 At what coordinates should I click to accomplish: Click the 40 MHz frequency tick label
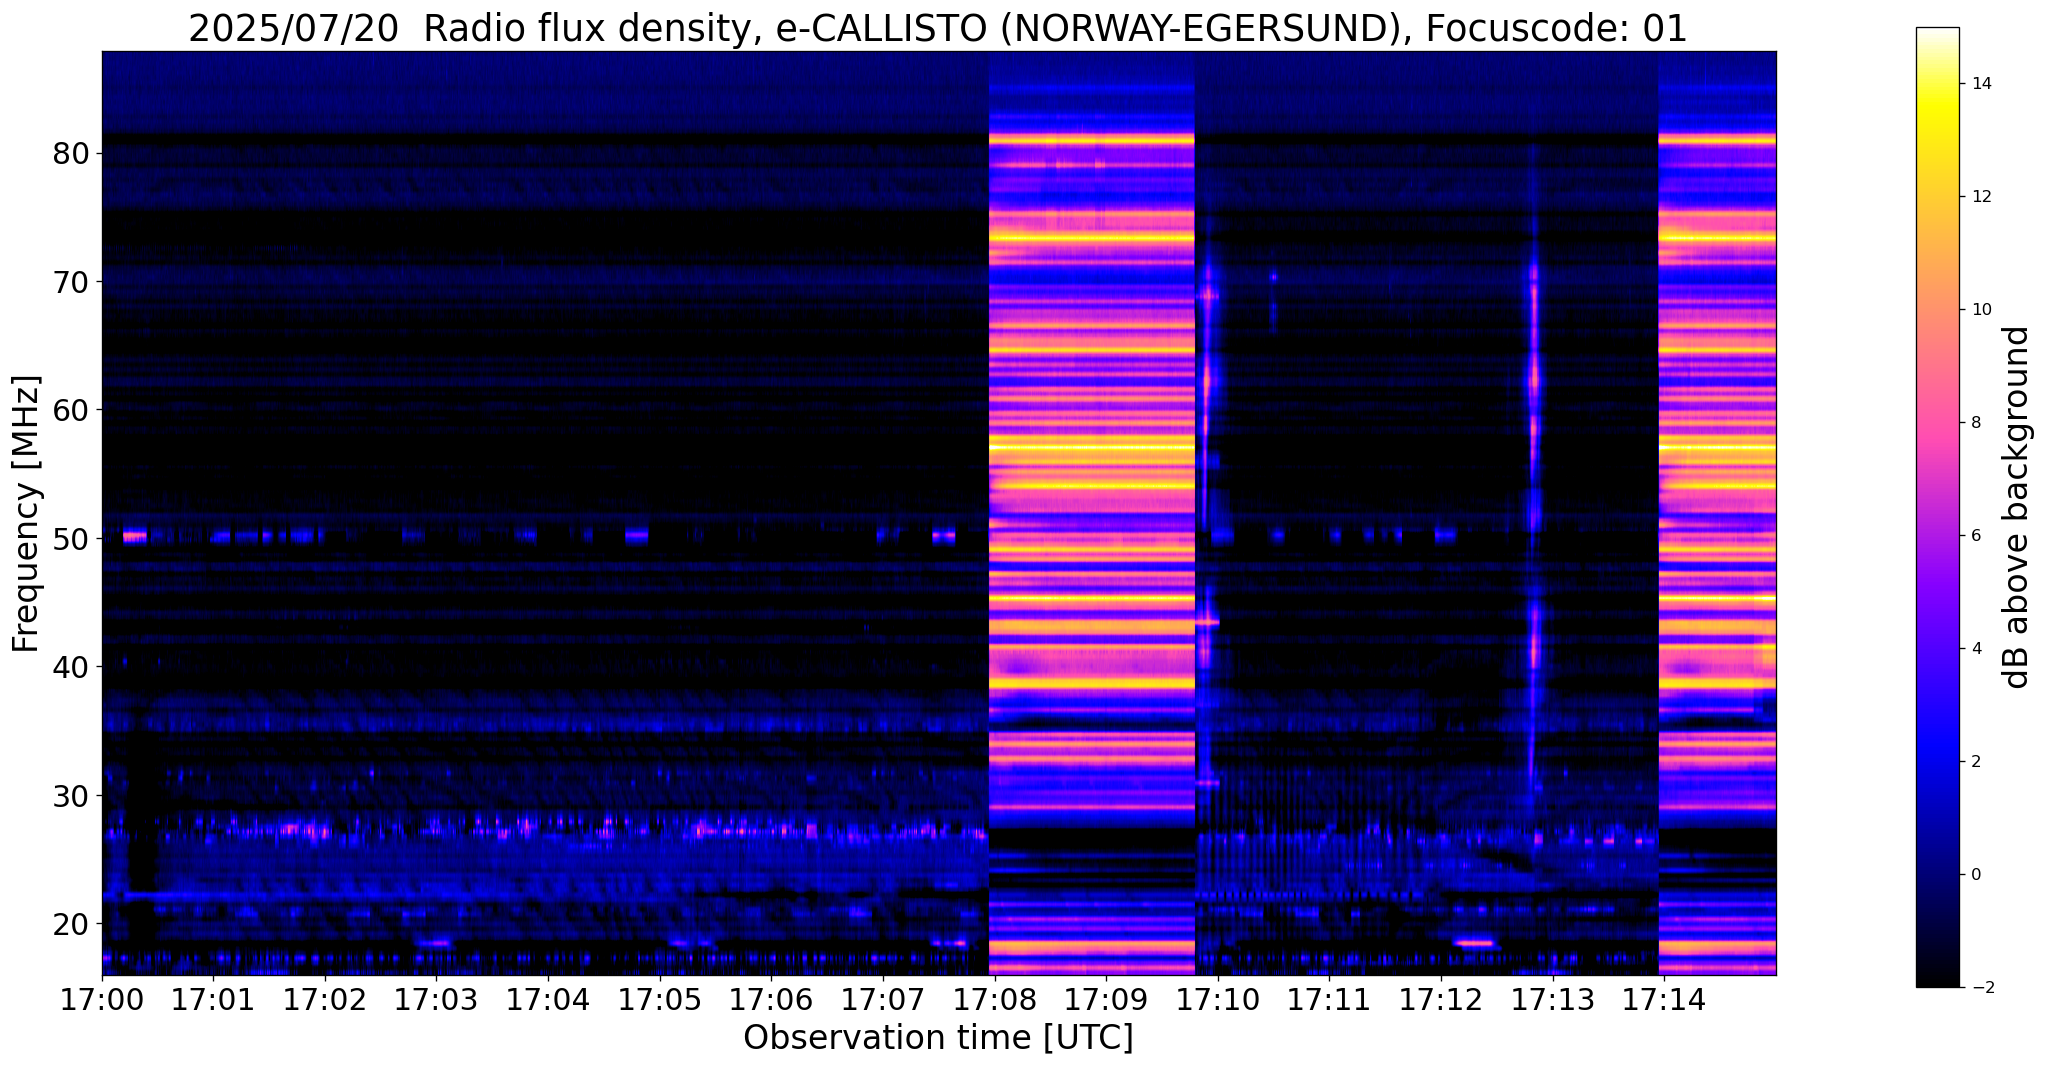[72, 666]
